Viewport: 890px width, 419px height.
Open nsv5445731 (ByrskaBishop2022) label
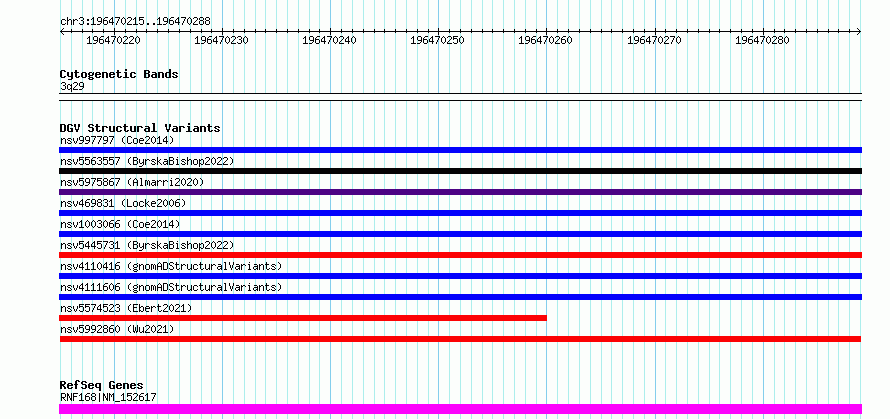pos(147,245)
